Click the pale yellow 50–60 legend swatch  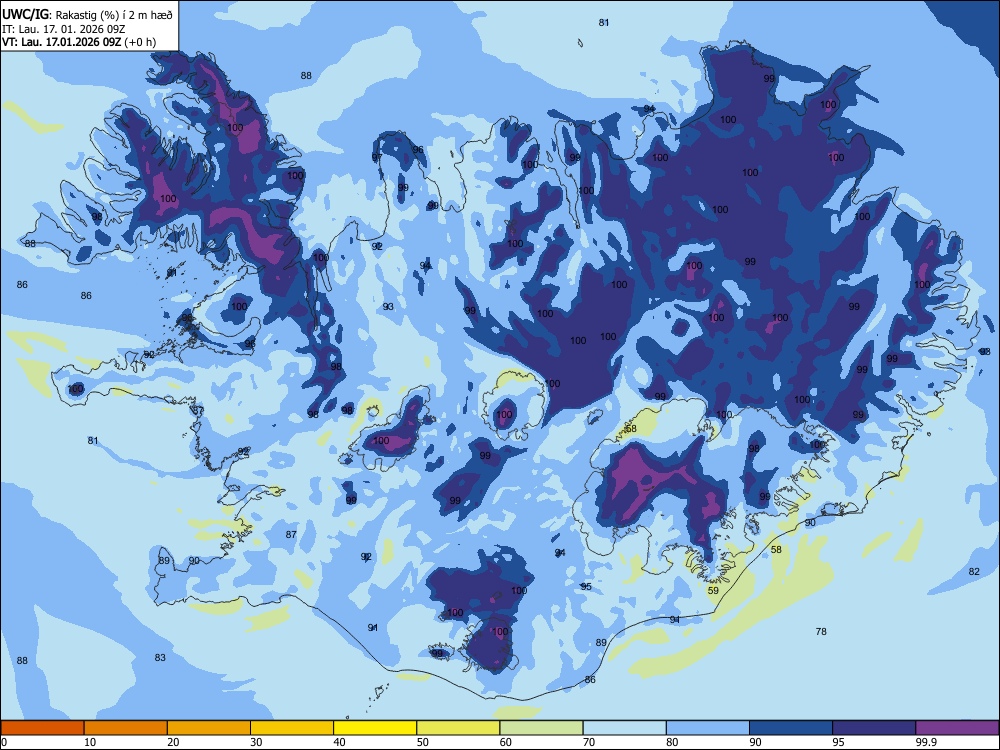click(x=458, y=728)
